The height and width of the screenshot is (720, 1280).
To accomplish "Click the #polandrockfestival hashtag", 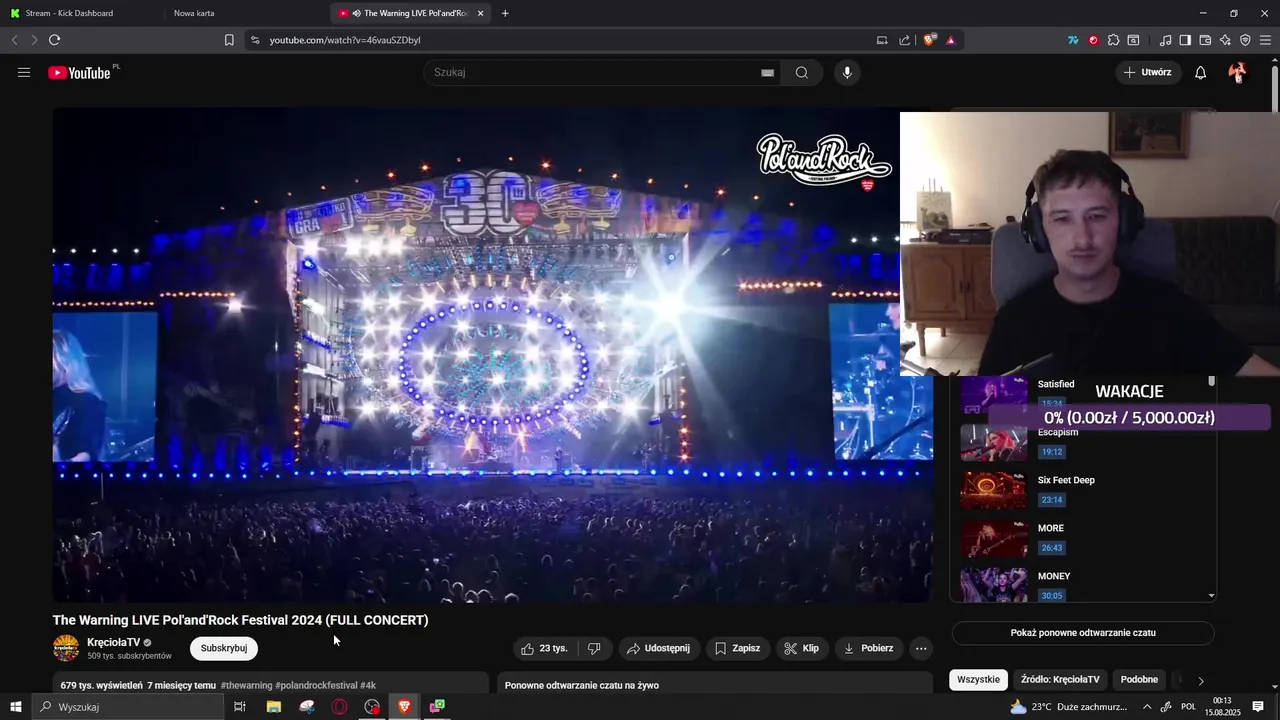I will (316, 685).
